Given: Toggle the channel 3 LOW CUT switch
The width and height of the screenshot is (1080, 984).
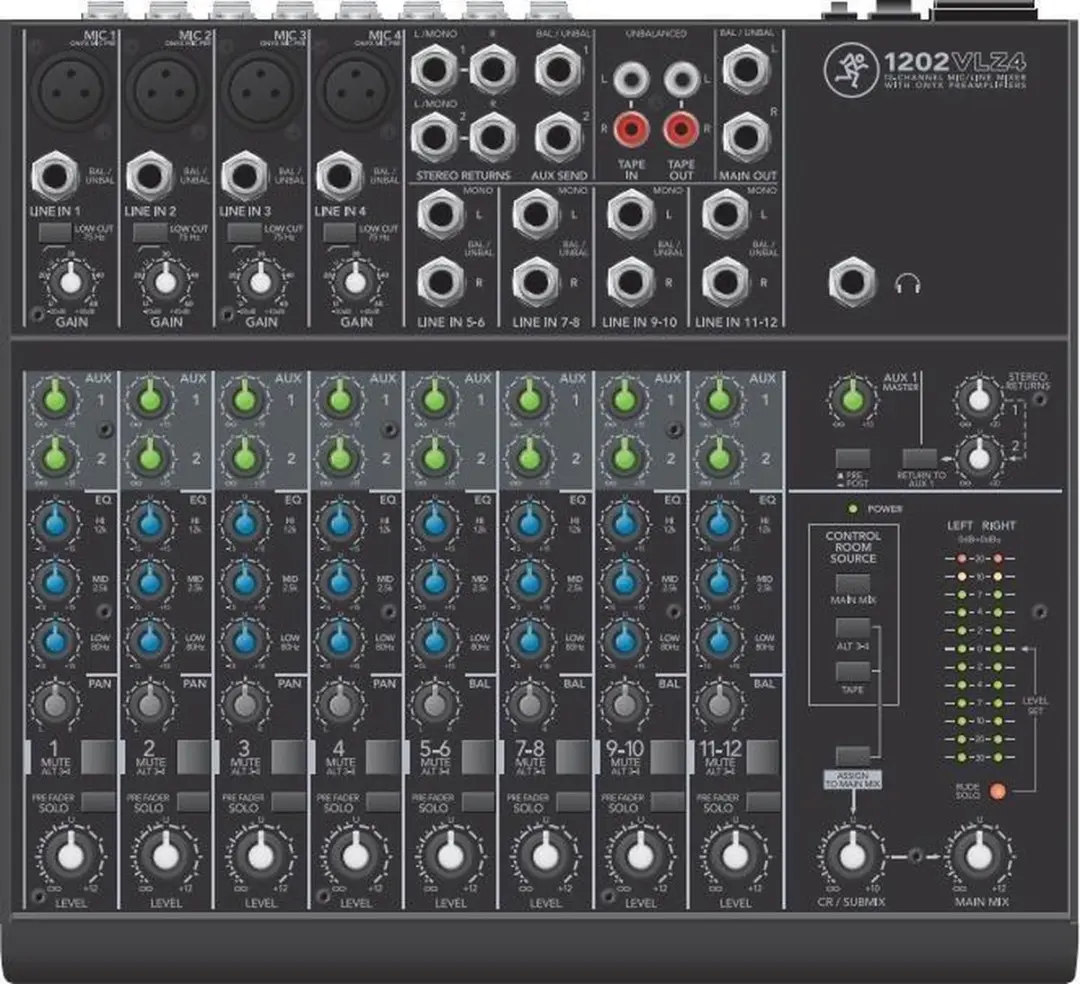Looking at the screenshot, I should point(245,233).
